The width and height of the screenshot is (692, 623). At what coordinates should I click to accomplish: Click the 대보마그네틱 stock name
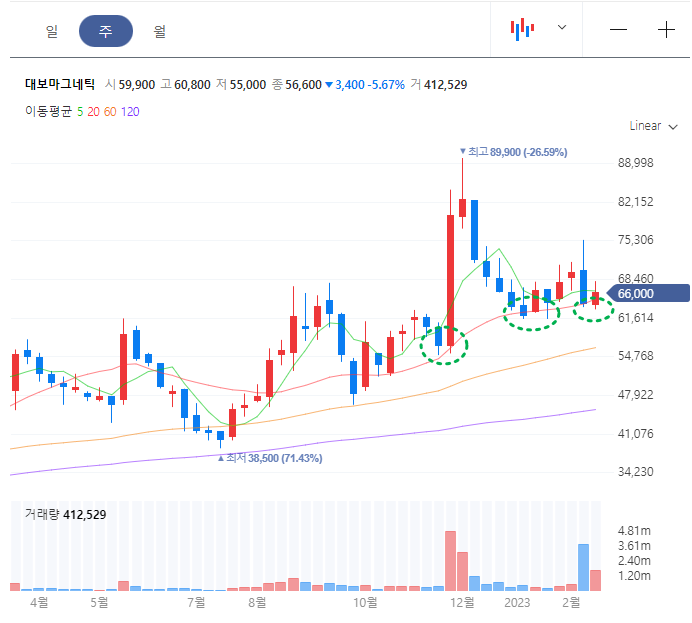[60, 84]
